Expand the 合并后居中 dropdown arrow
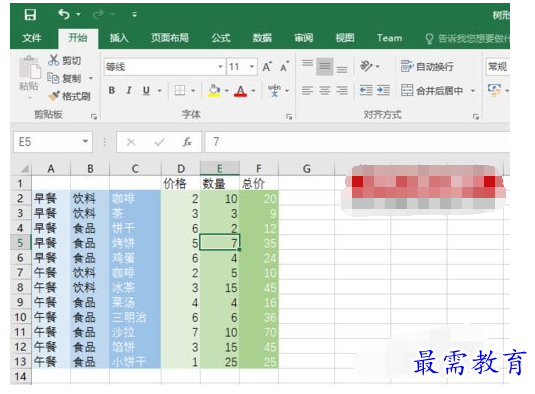535x394 pixels. pyautogui.click(x=473, y=91)
